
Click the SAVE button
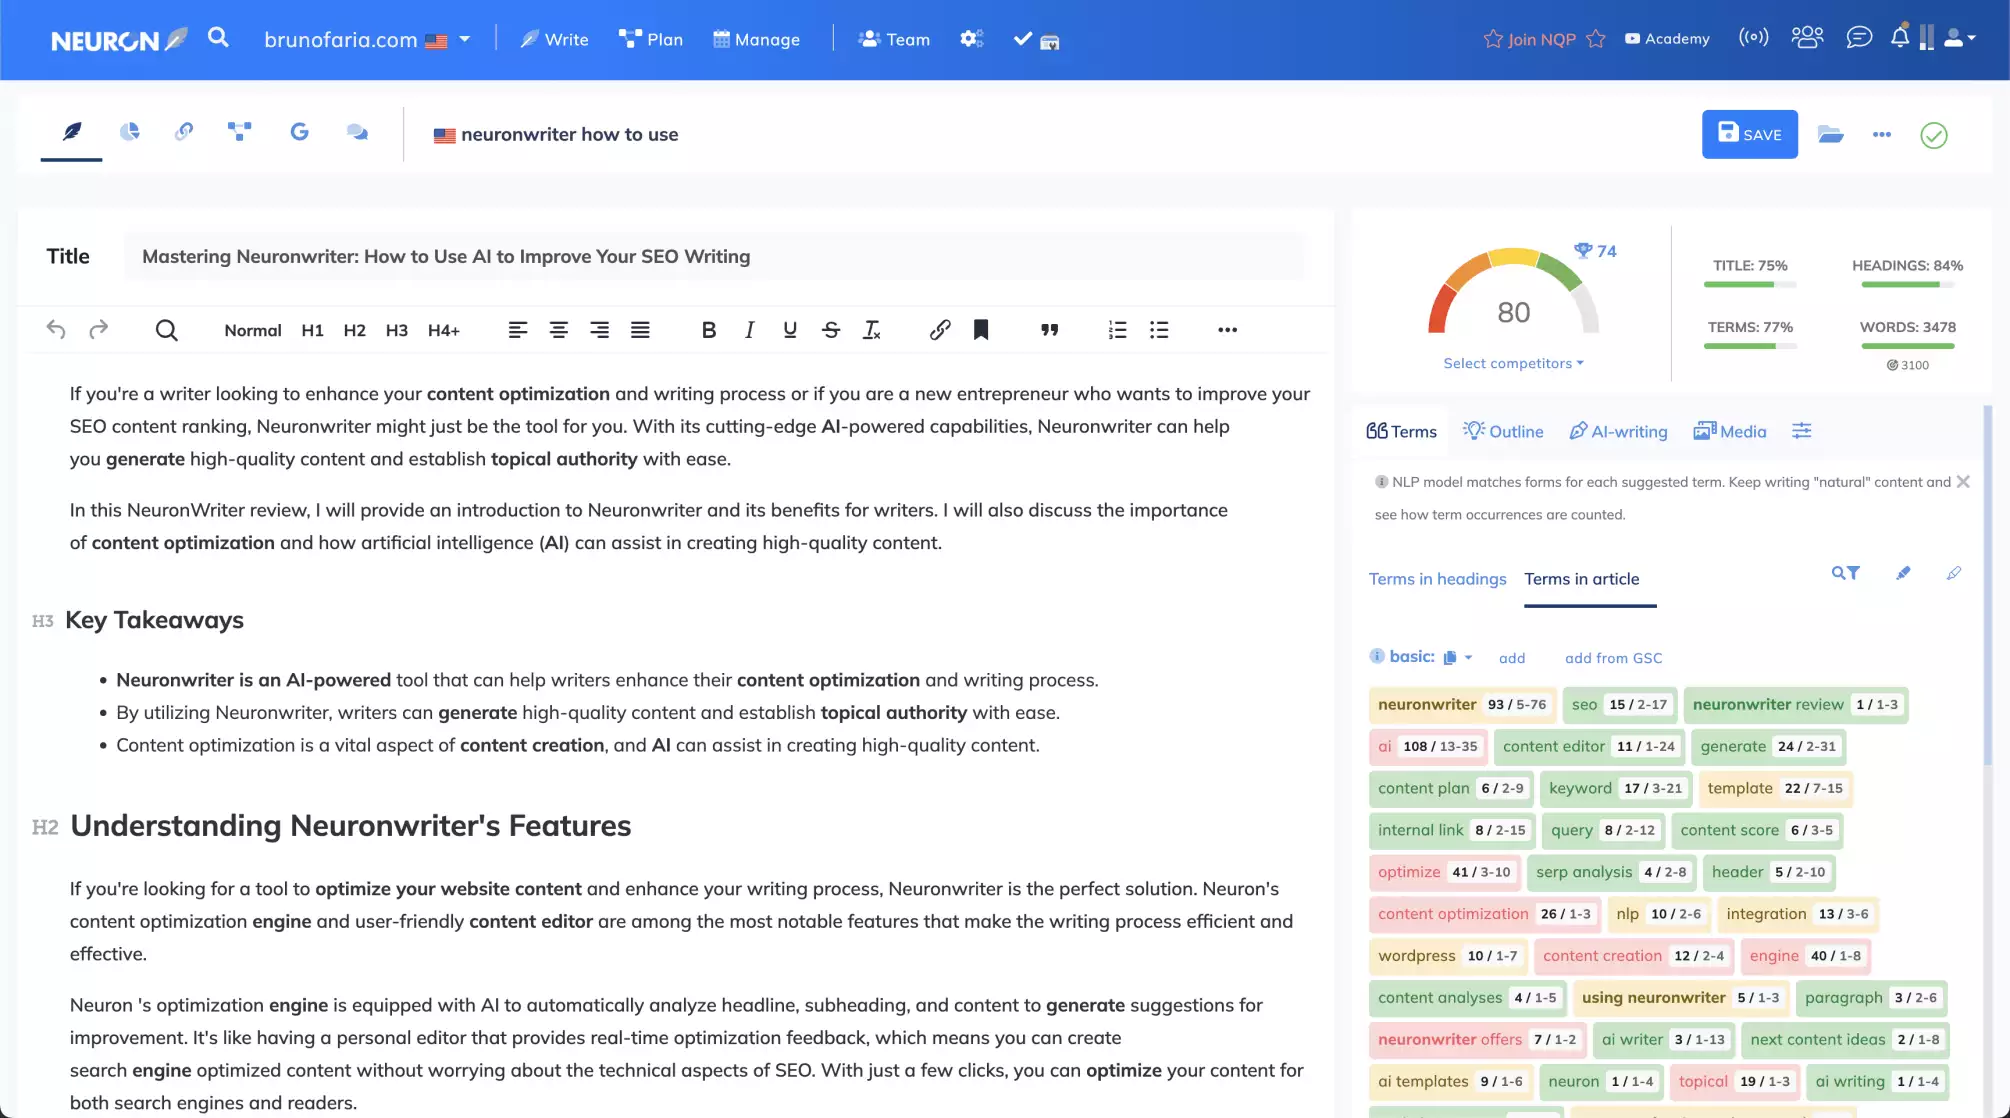pyautogui.click(x=1749, y=134)
